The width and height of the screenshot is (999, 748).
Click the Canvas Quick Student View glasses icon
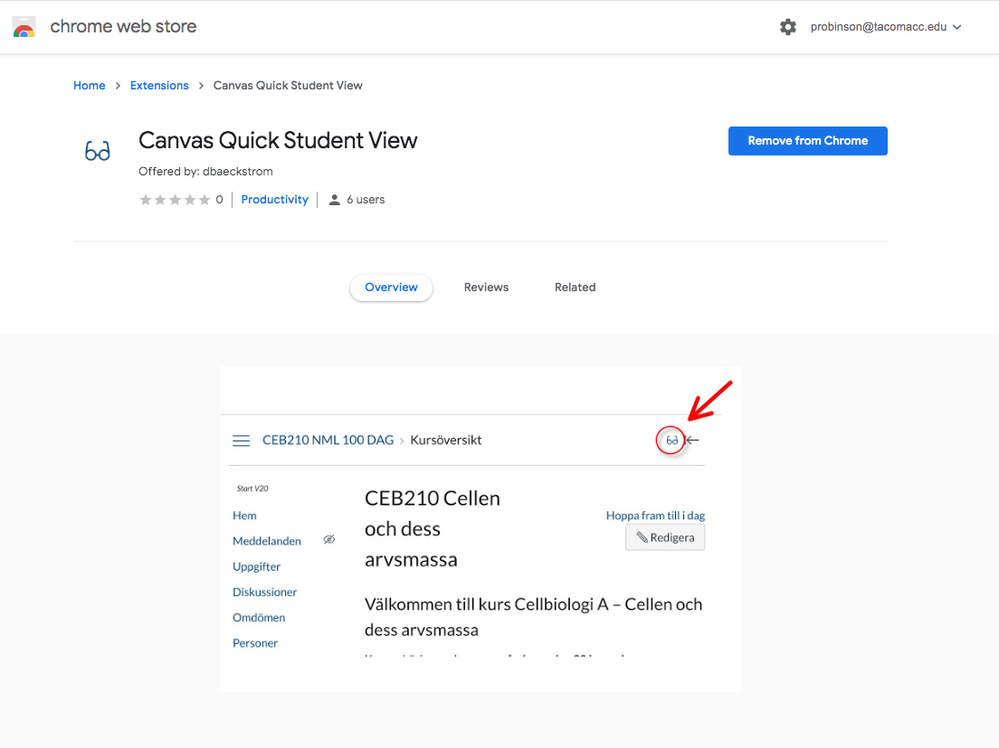click(x=97, y=152)
